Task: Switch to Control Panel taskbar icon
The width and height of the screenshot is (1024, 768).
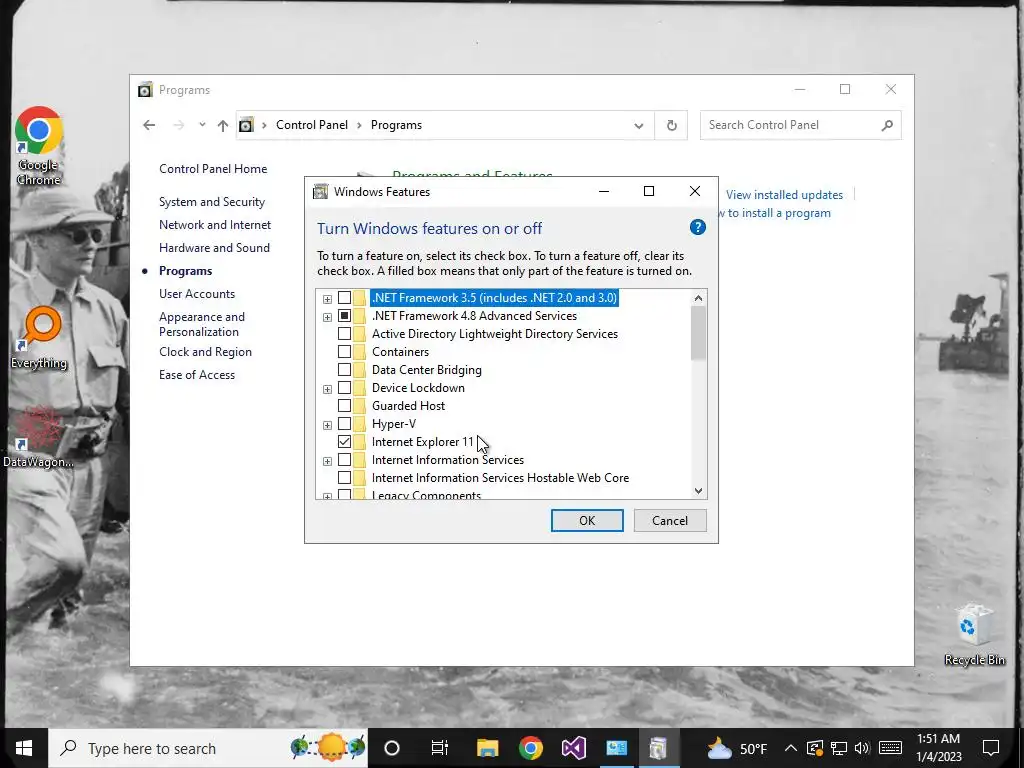Action: point(616,748)
